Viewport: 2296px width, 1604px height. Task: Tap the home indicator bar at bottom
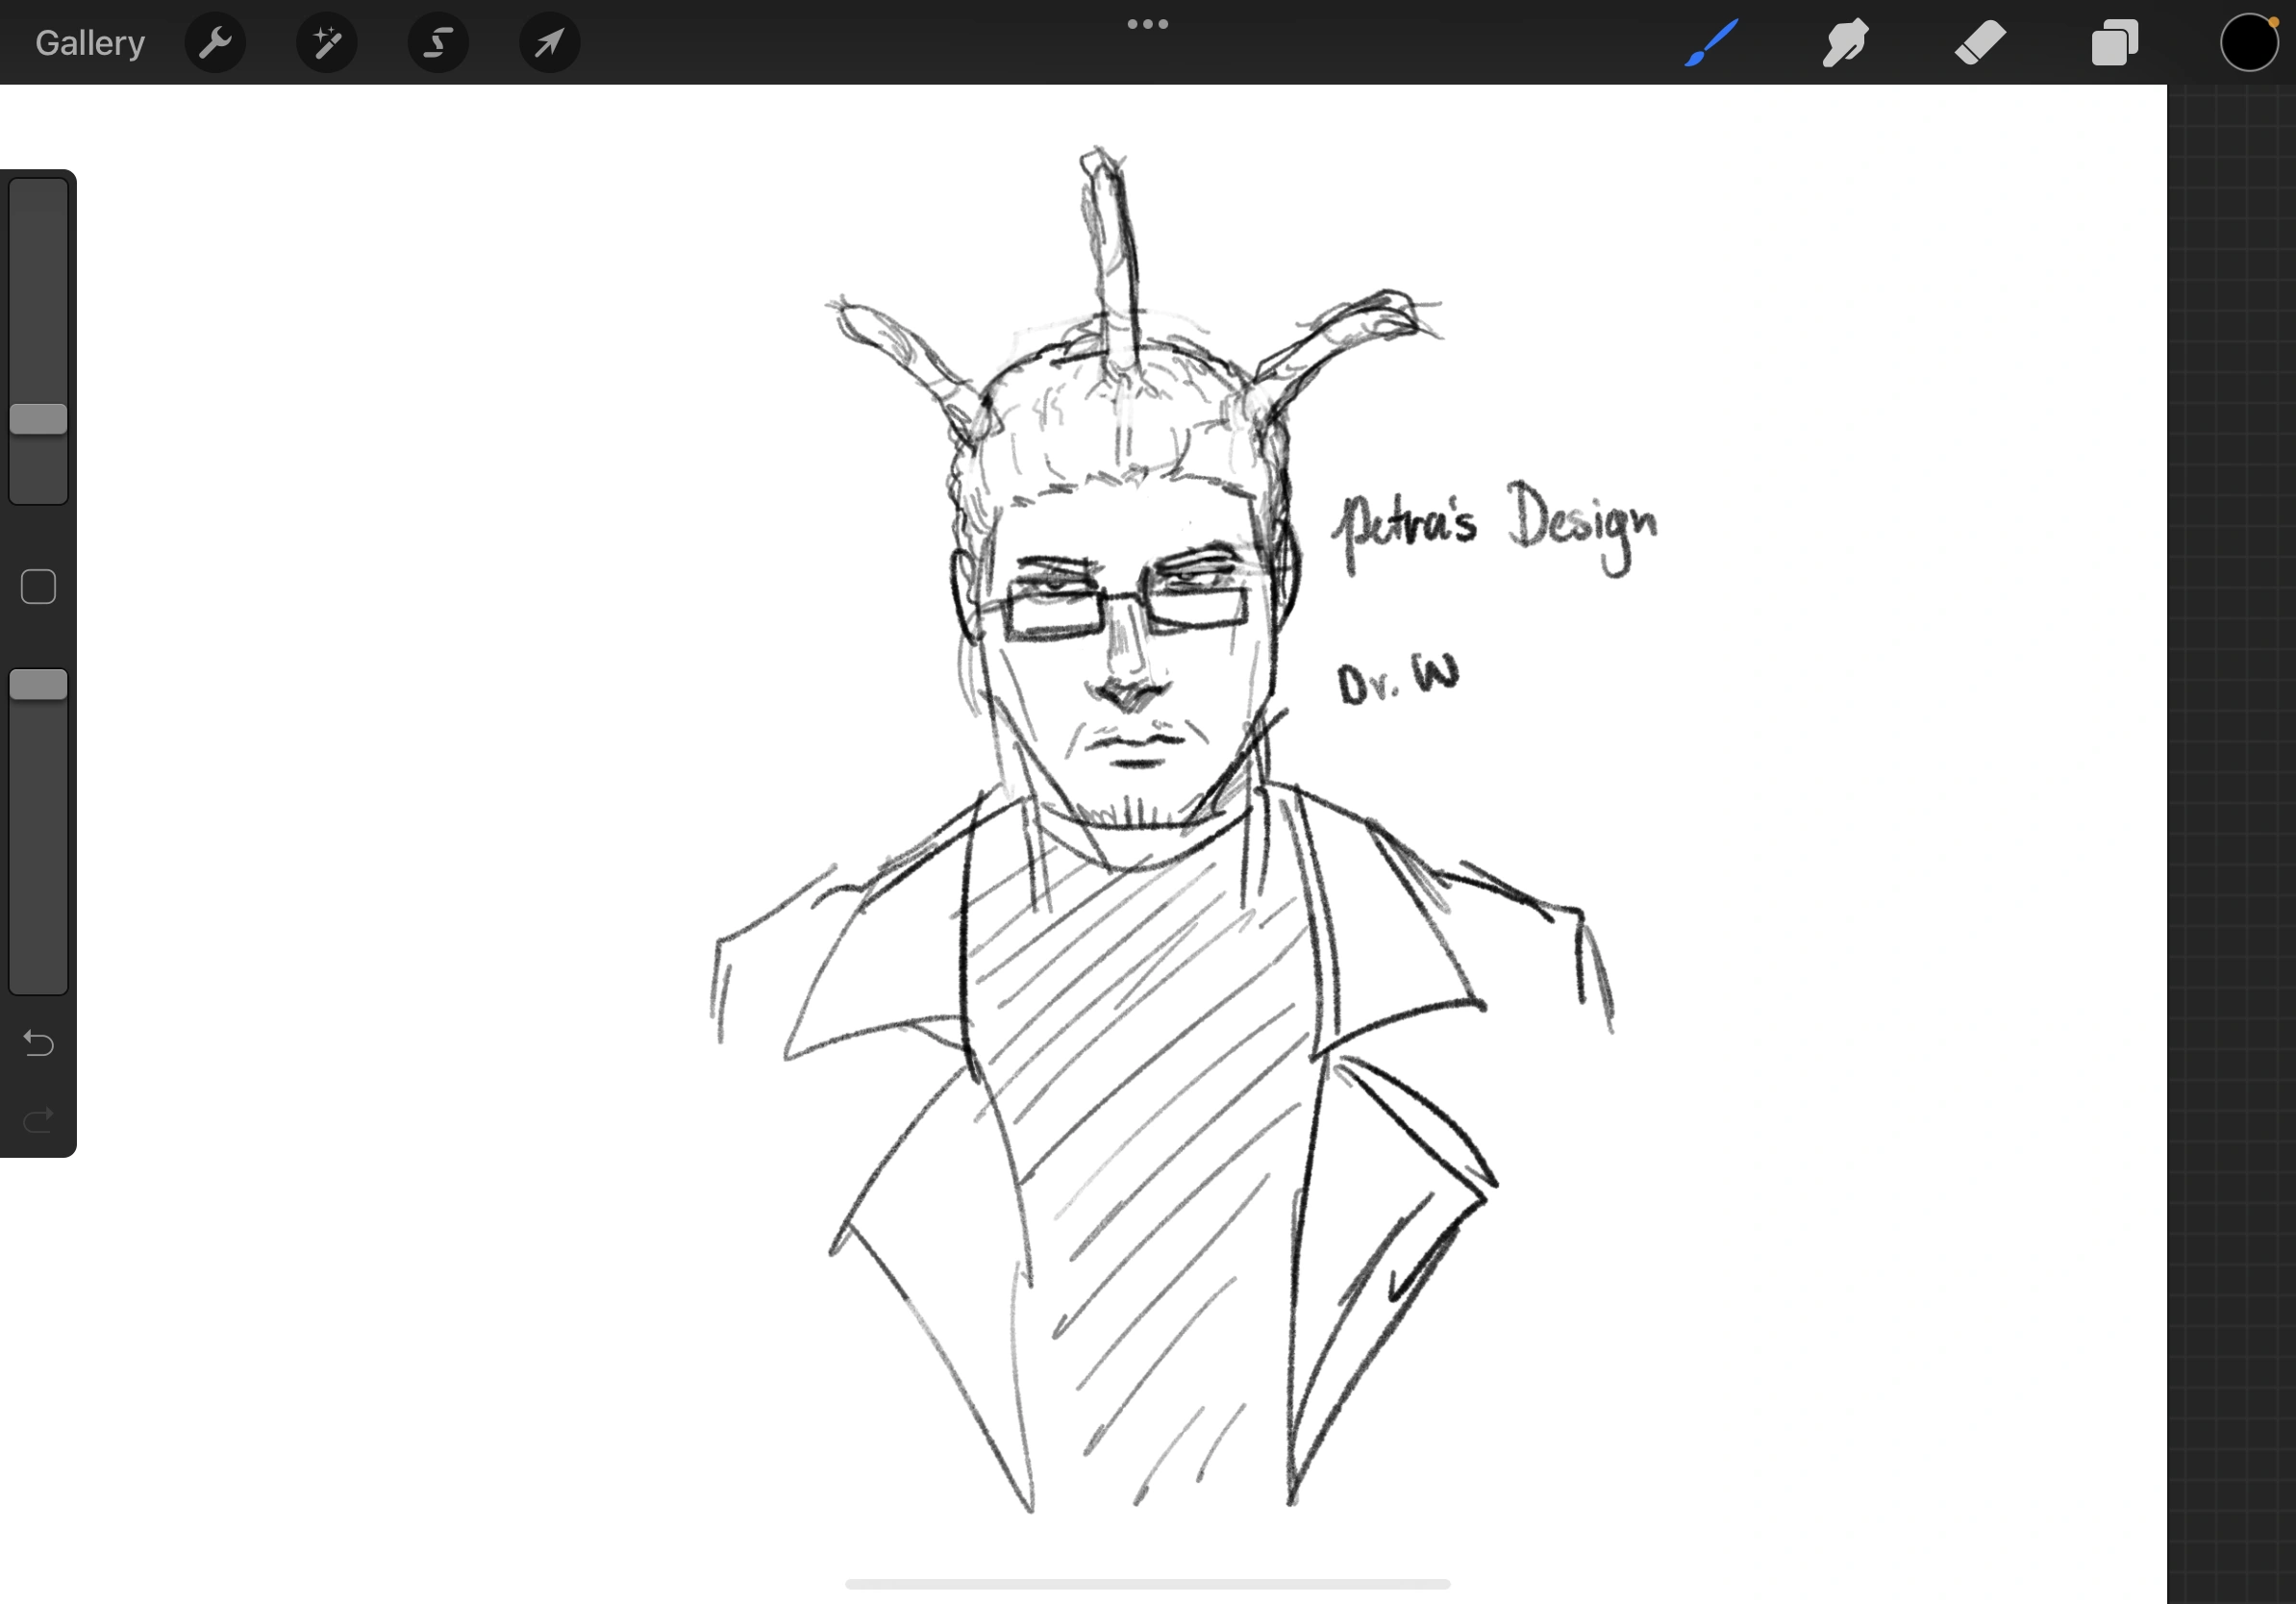1147,1584
